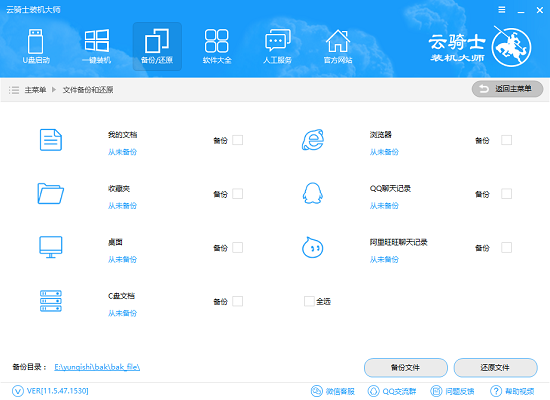
Task: Click the 收藏夹 folder icon
Action: coord(51,193)
